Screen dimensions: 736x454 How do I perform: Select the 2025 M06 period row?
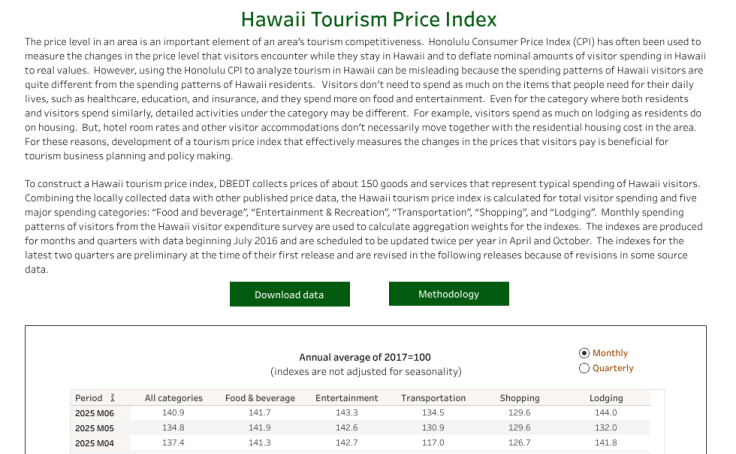(x=95, y=413)
